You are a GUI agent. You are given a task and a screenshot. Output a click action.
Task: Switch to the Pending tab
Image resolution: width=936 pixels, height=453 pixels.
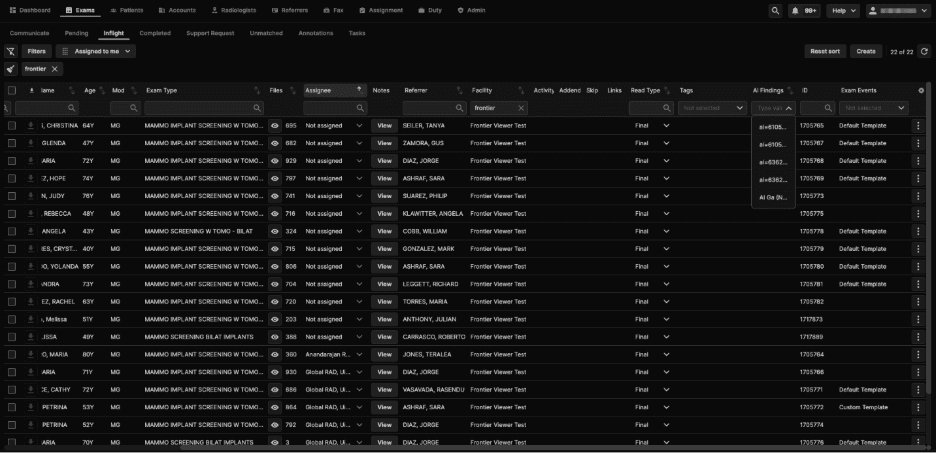[x=76, y=33]
